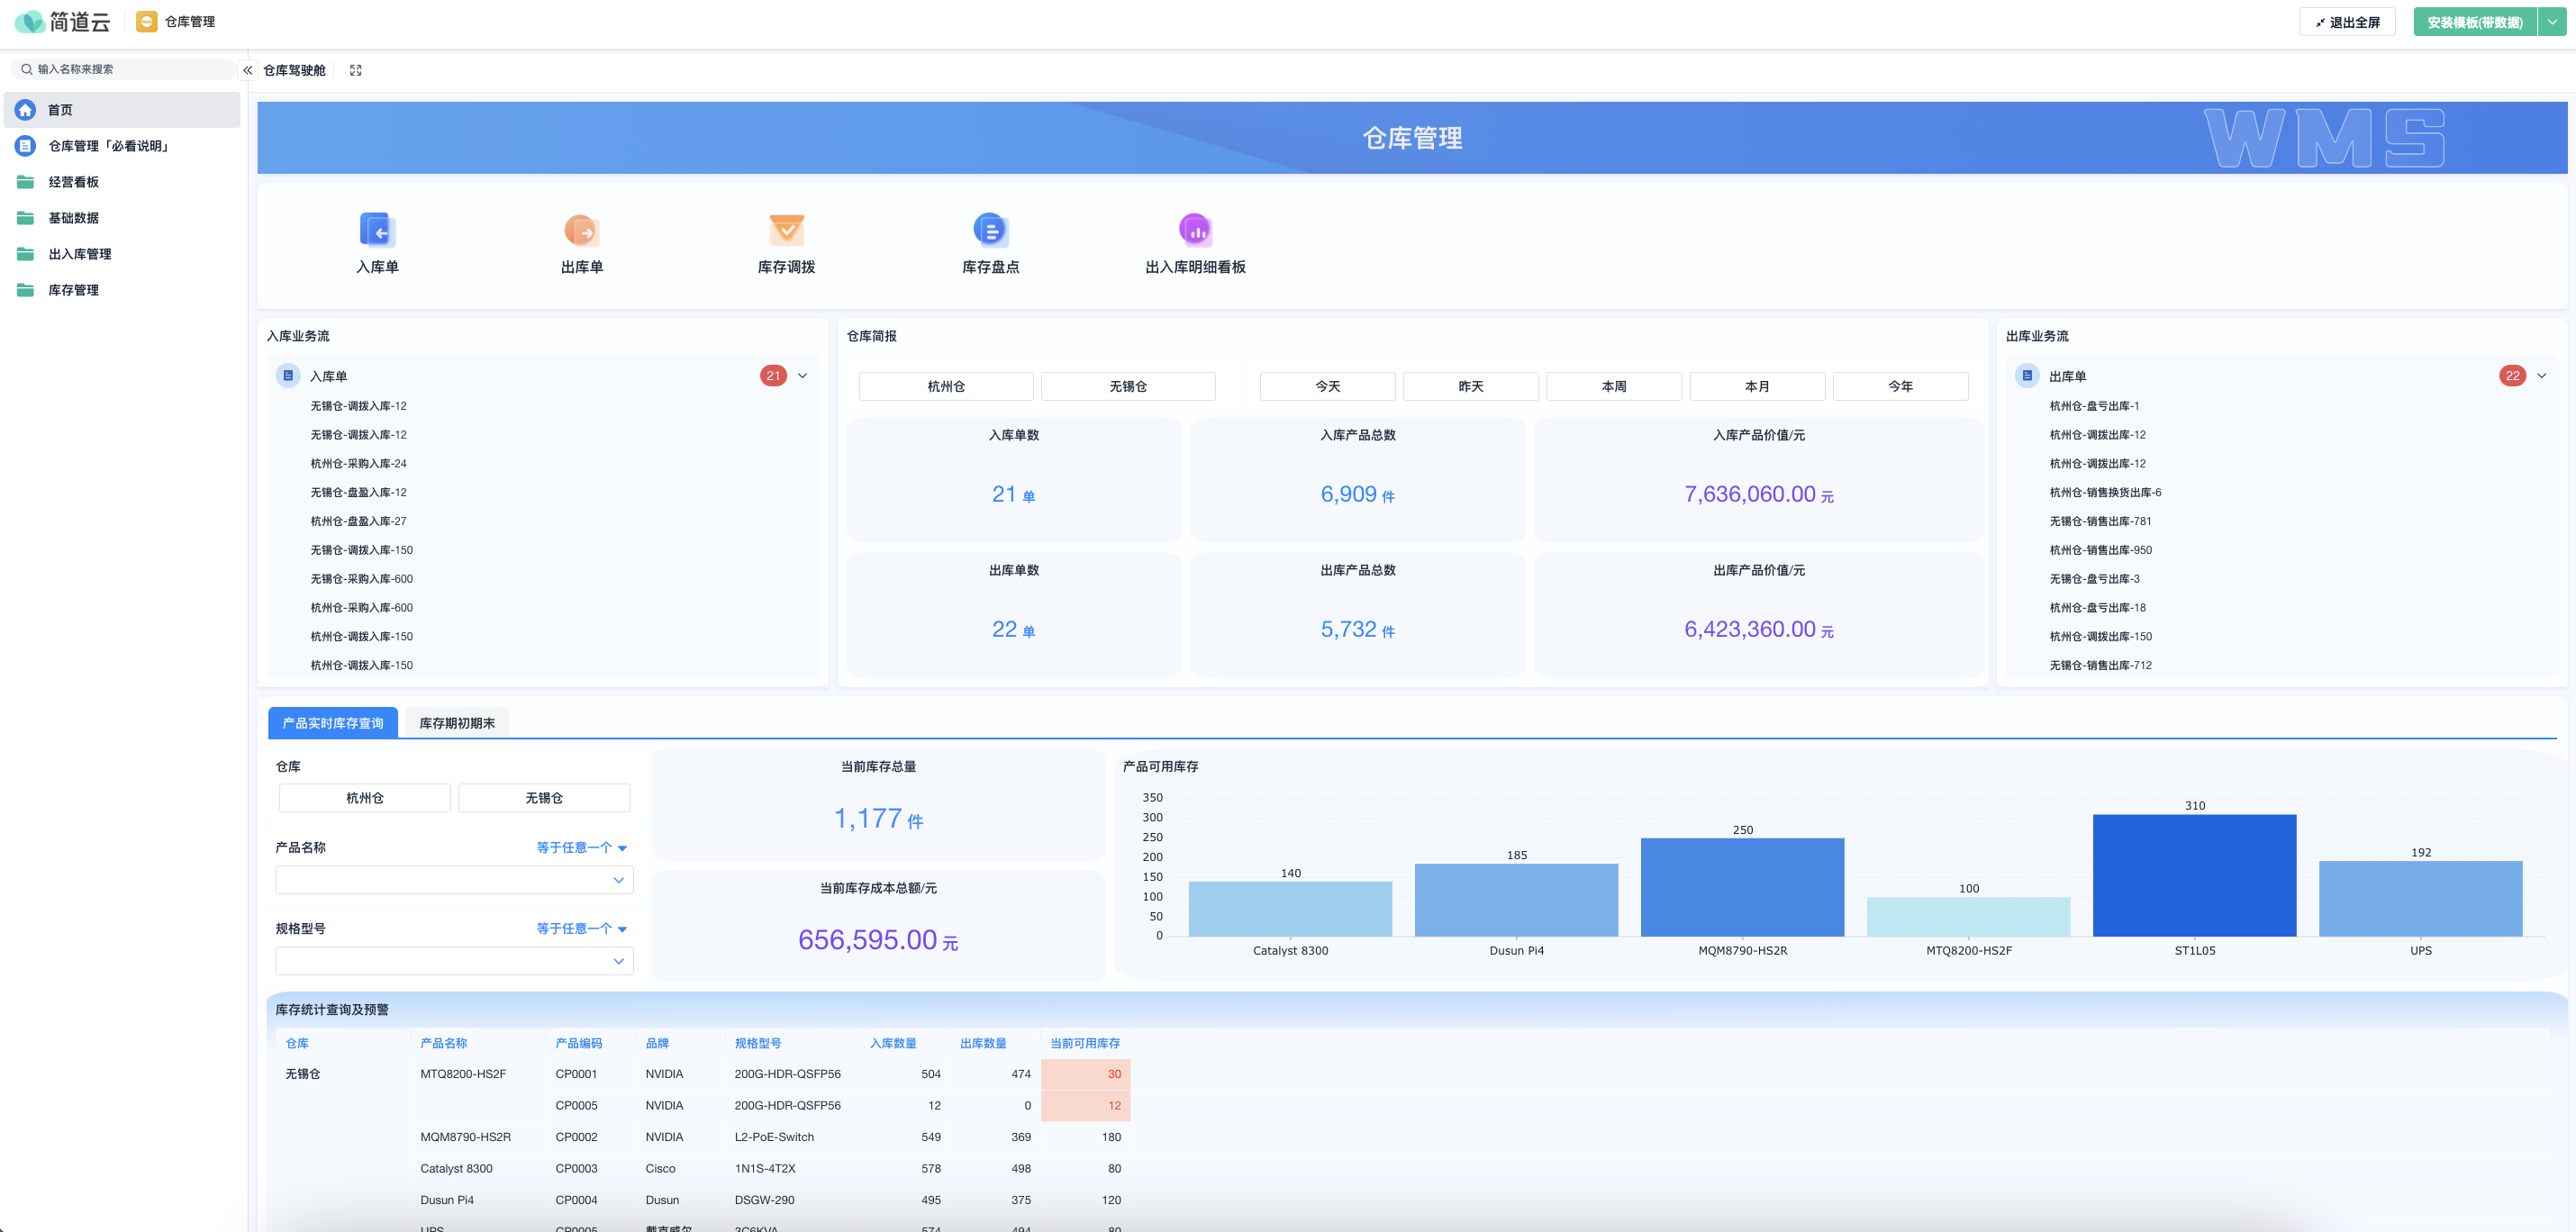Open dropdown arrow next to 安装模板 button
The width and height of the screenshot is (2576, 1232).
(2552, 22)
